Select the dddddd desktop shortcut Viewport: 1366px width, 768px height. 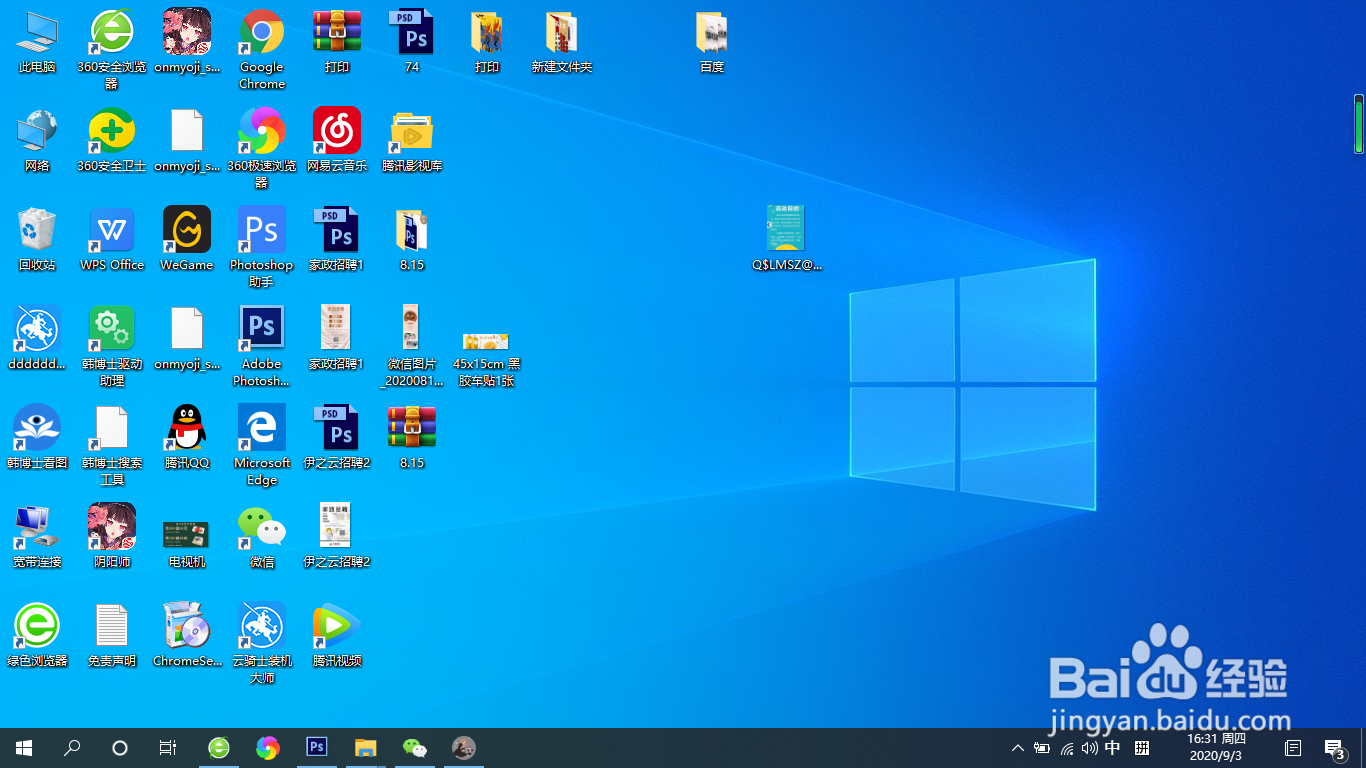point(37,339)
